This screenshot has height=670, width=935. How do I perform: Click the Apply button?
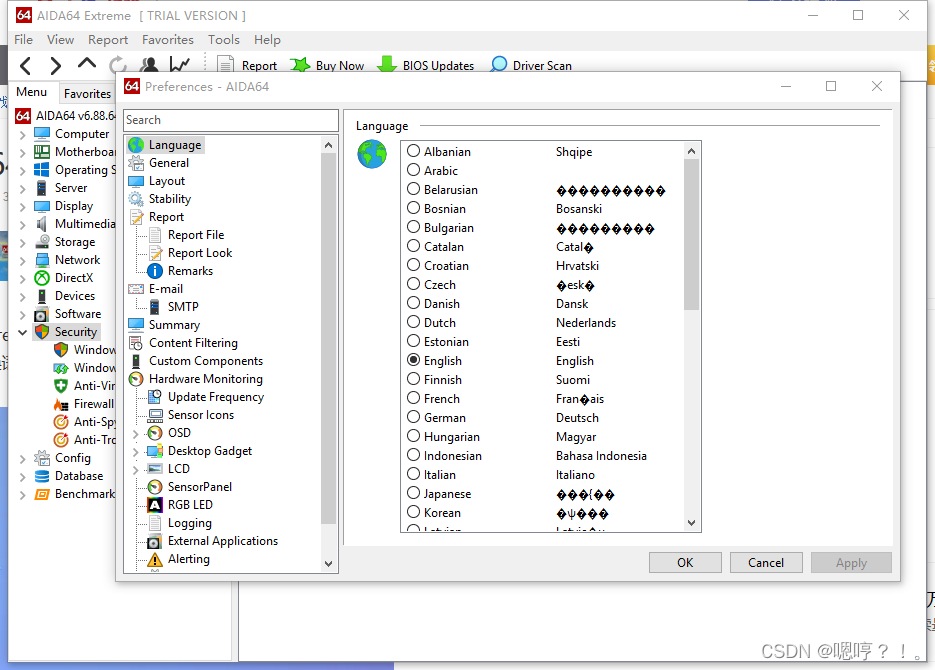[851, 563]
